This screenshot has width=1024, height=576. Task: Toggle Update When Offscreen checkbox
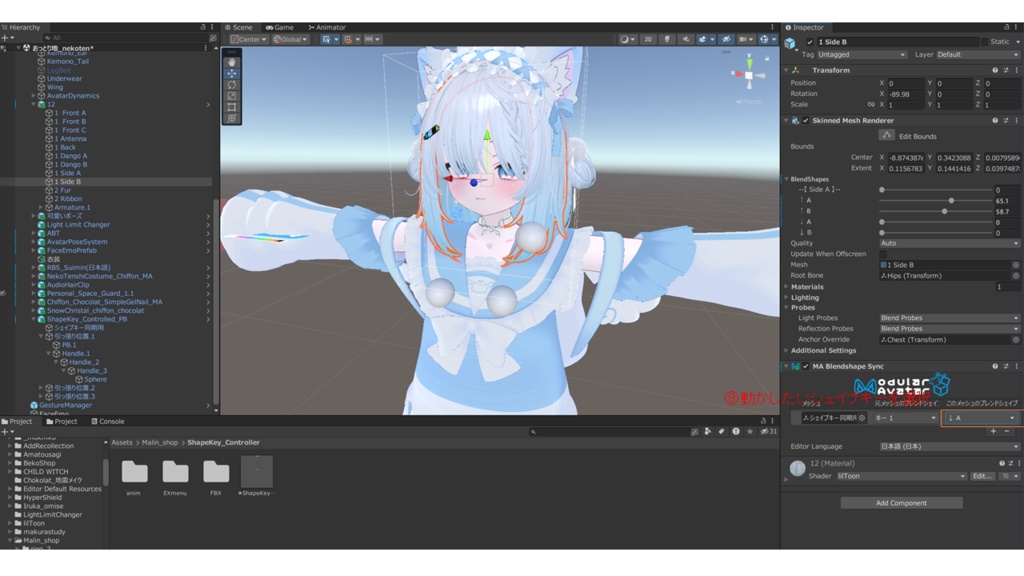click(x=883, y=254)
